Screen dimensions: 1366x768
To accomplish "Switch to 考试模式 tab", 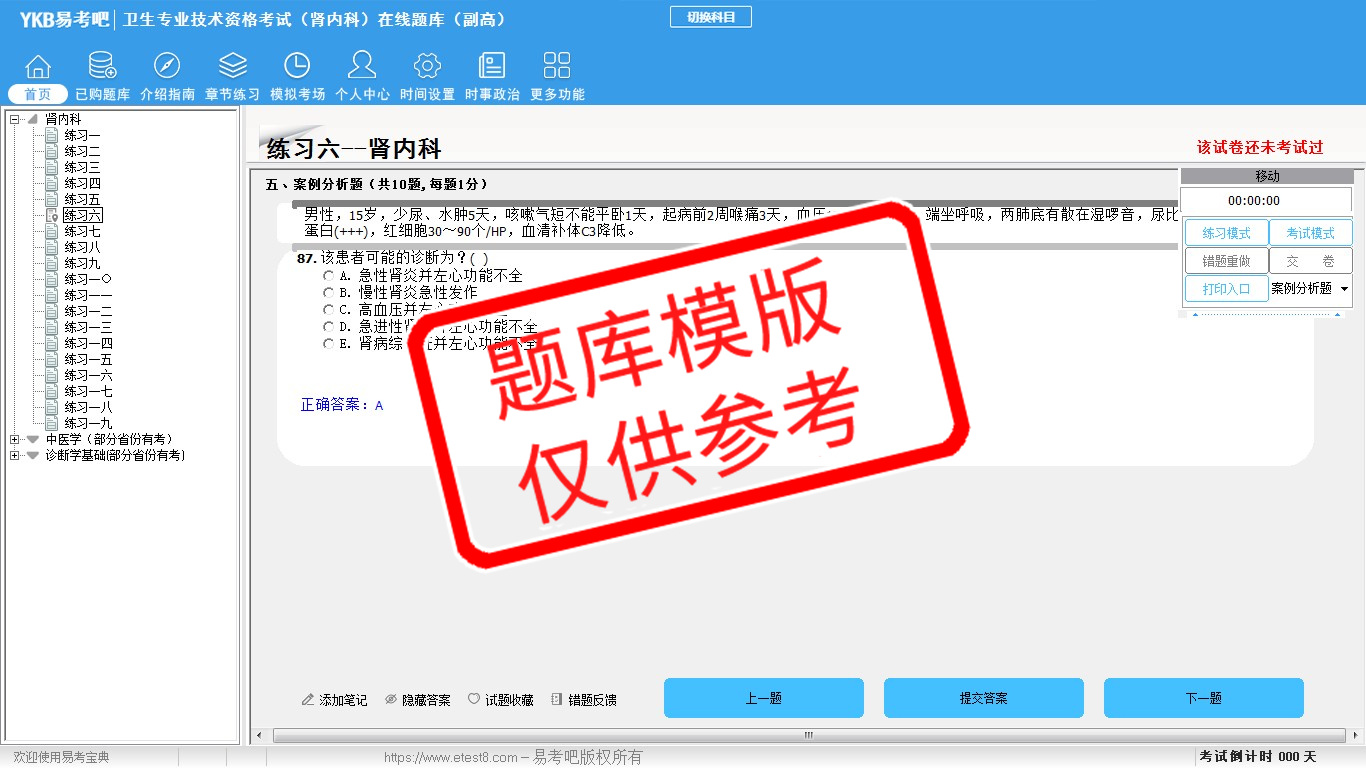I will pyautogui.click(x=1310, y=233).
